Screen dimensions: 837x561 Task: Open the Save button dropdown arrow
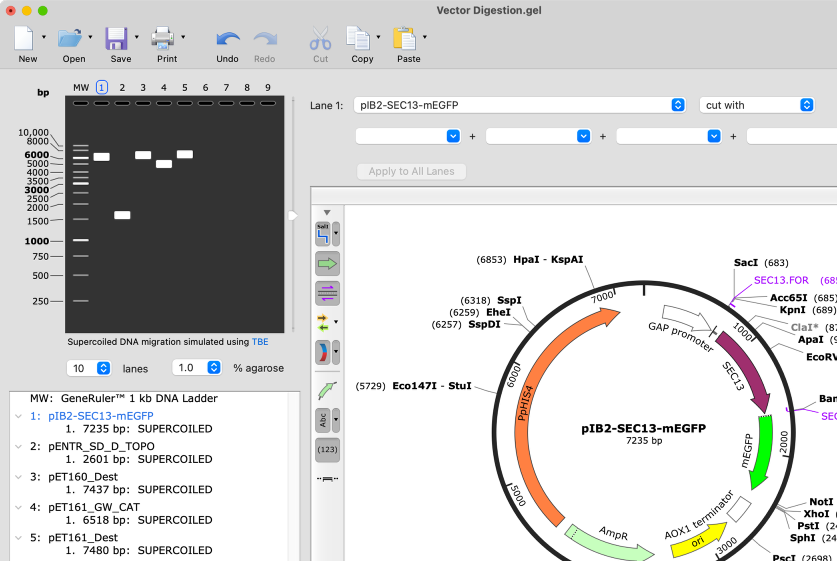137,37
